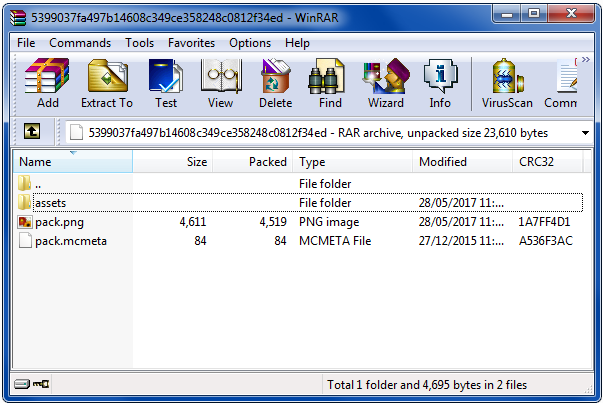Click the 'MCMETA File' type cell
The image size is (603, 403).
coord(335,241)
